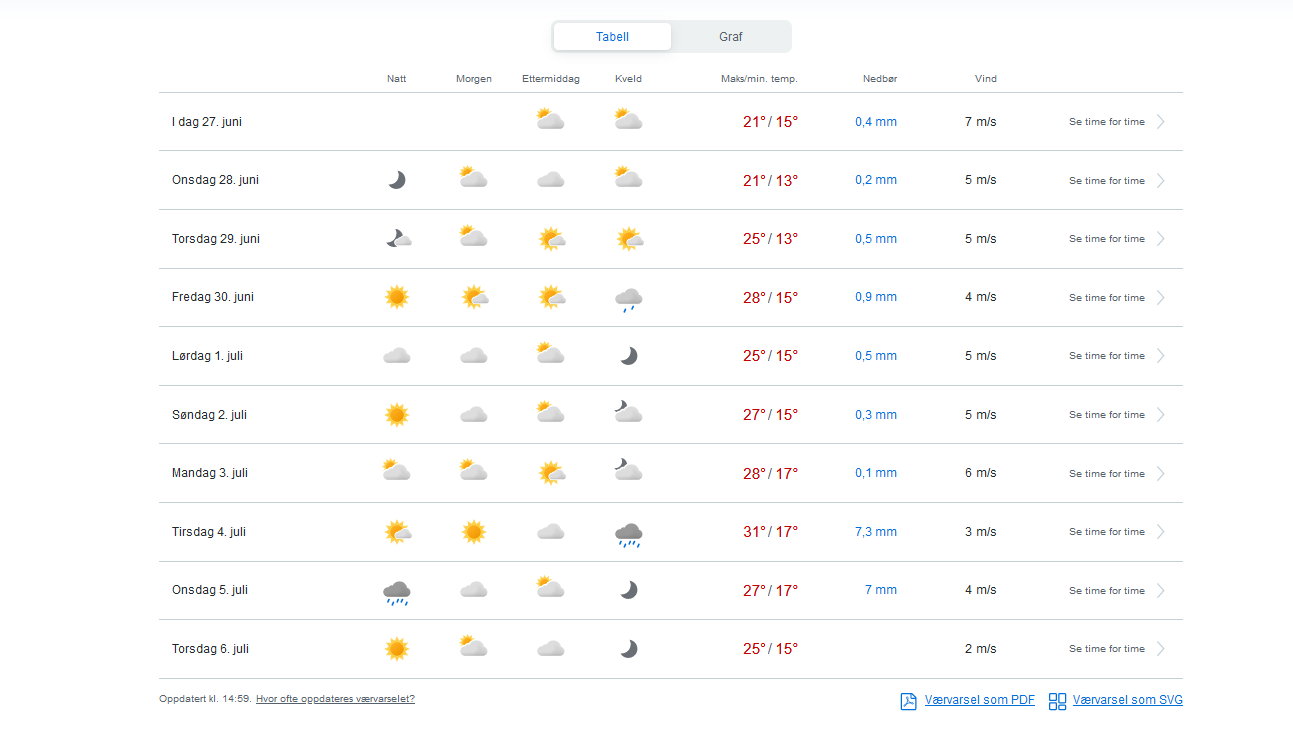Download 'Værvarsel som PDF'

979,700
